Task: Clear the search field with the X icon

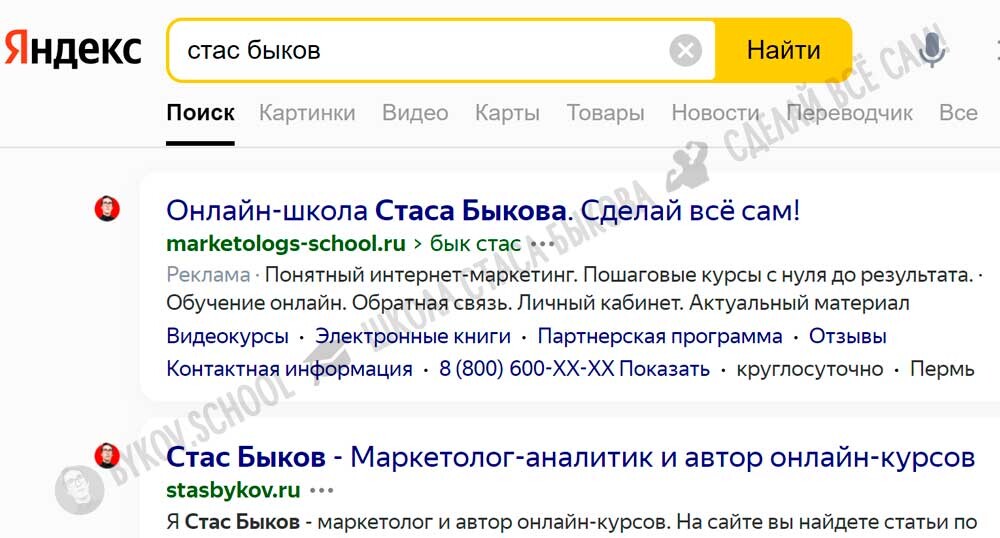Action: click(686, 50)
